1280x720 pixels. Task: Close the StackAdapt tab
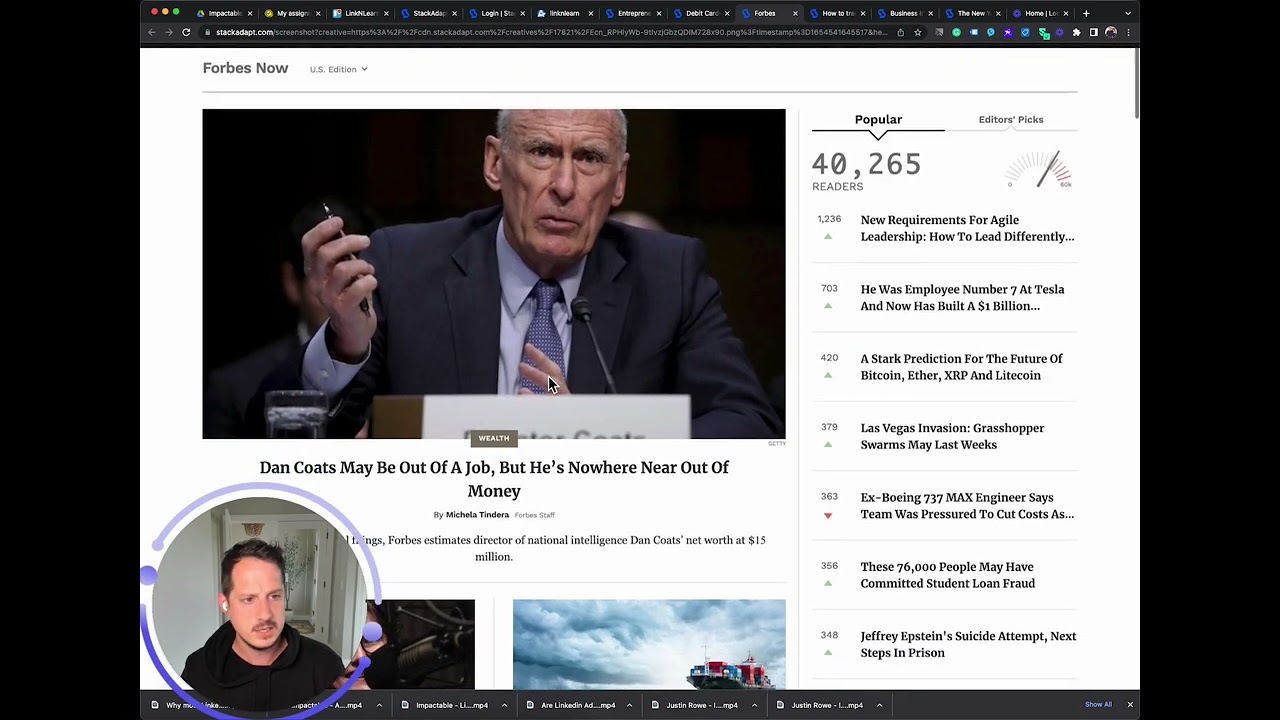point(454,13)
